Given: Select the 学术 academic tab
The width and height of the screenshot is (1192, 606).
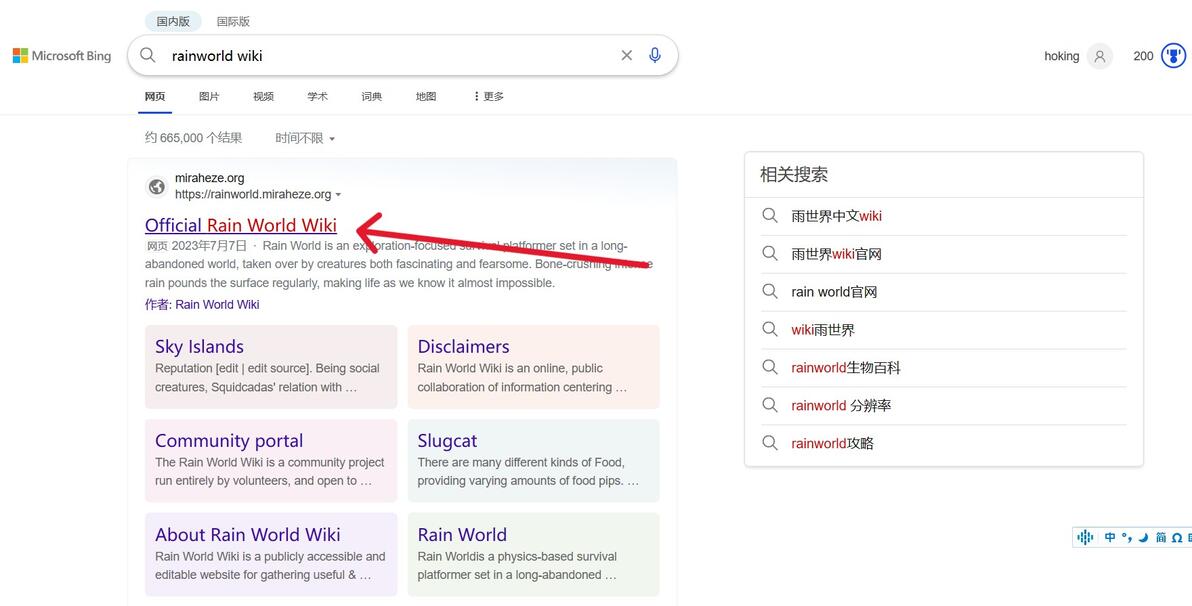Looking at the screenshot, I should click(x=318, y=97).
